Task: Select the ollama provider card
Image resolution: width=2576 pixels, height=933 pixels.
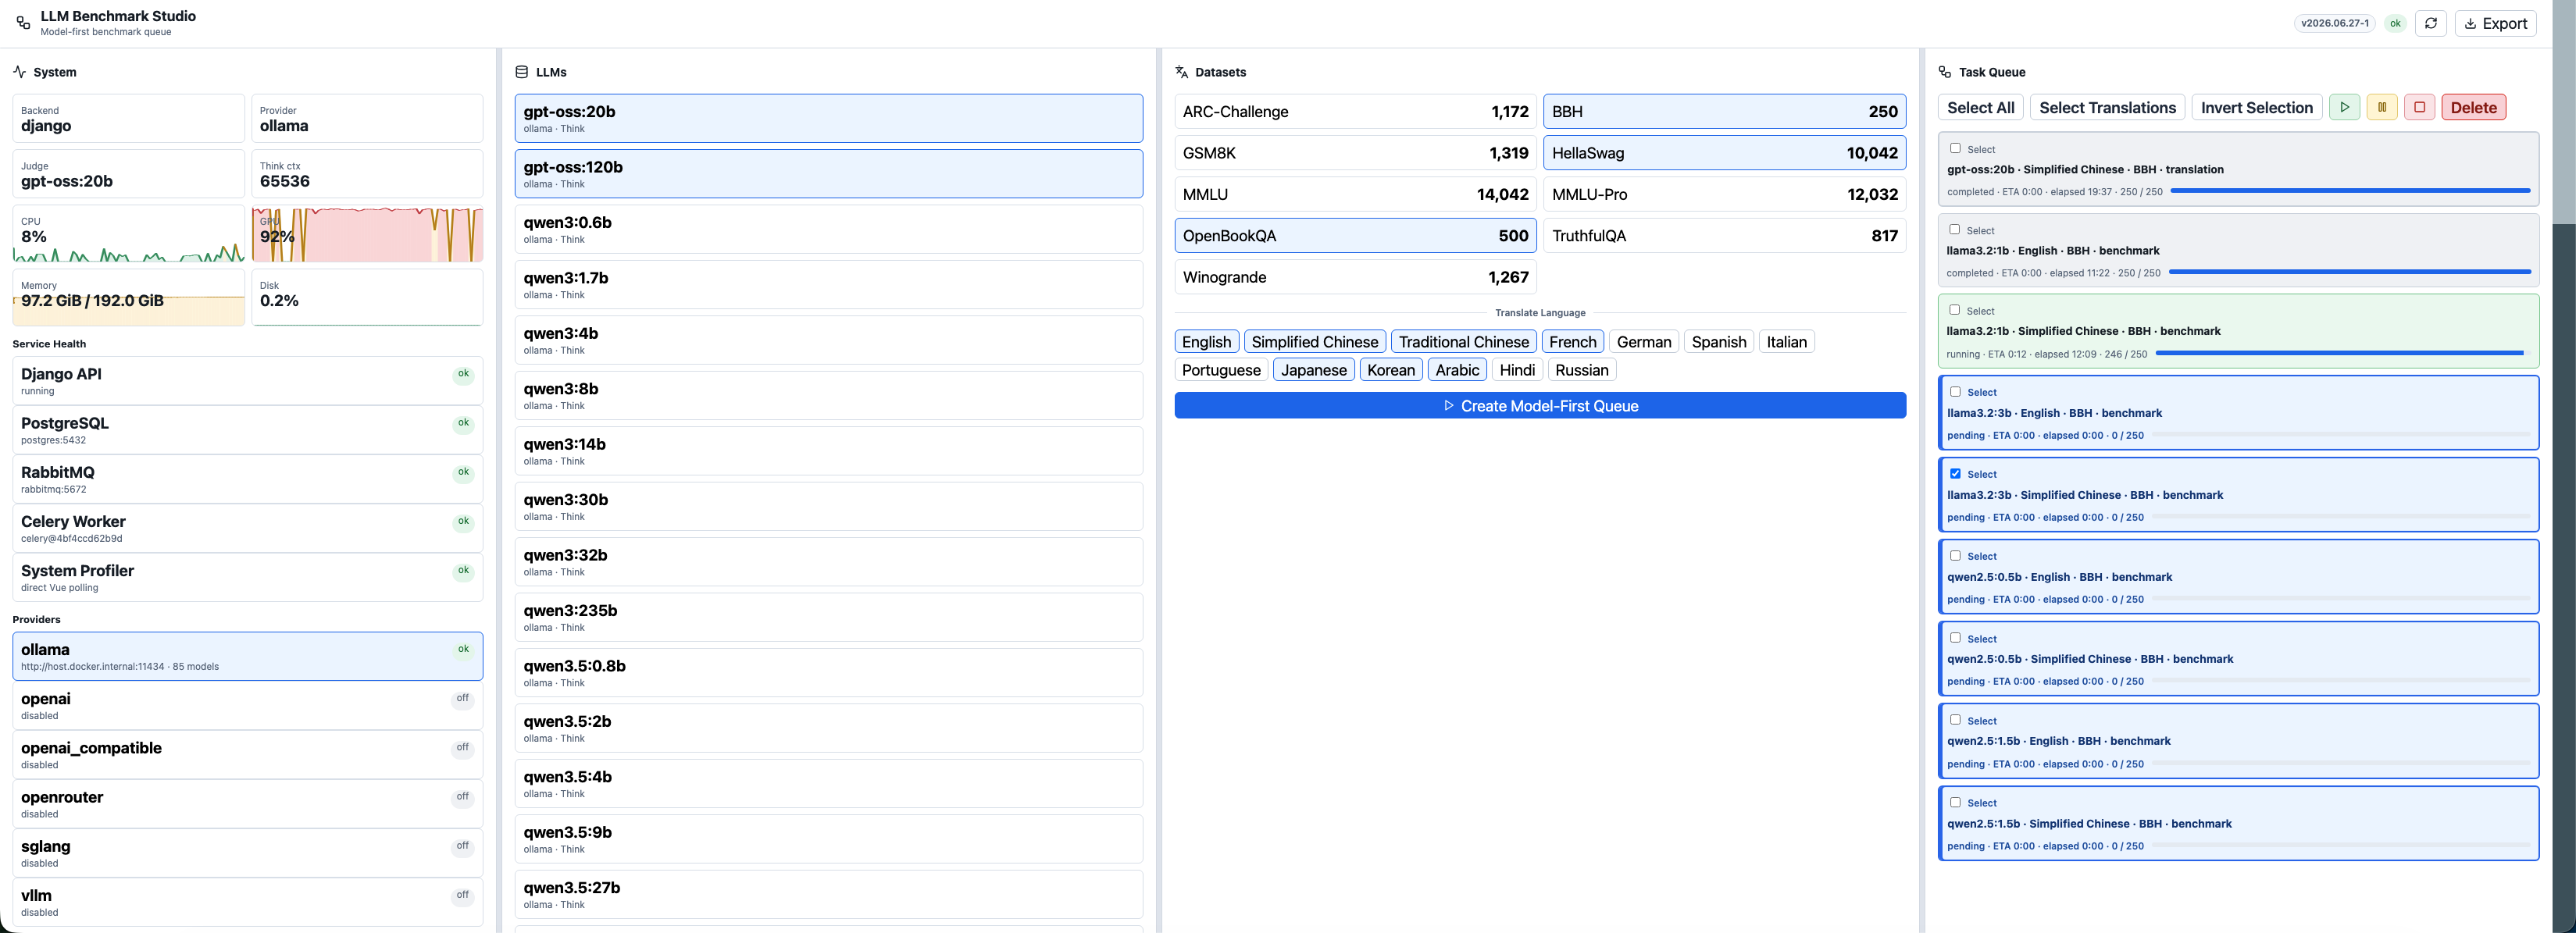Action: [247, 656]
